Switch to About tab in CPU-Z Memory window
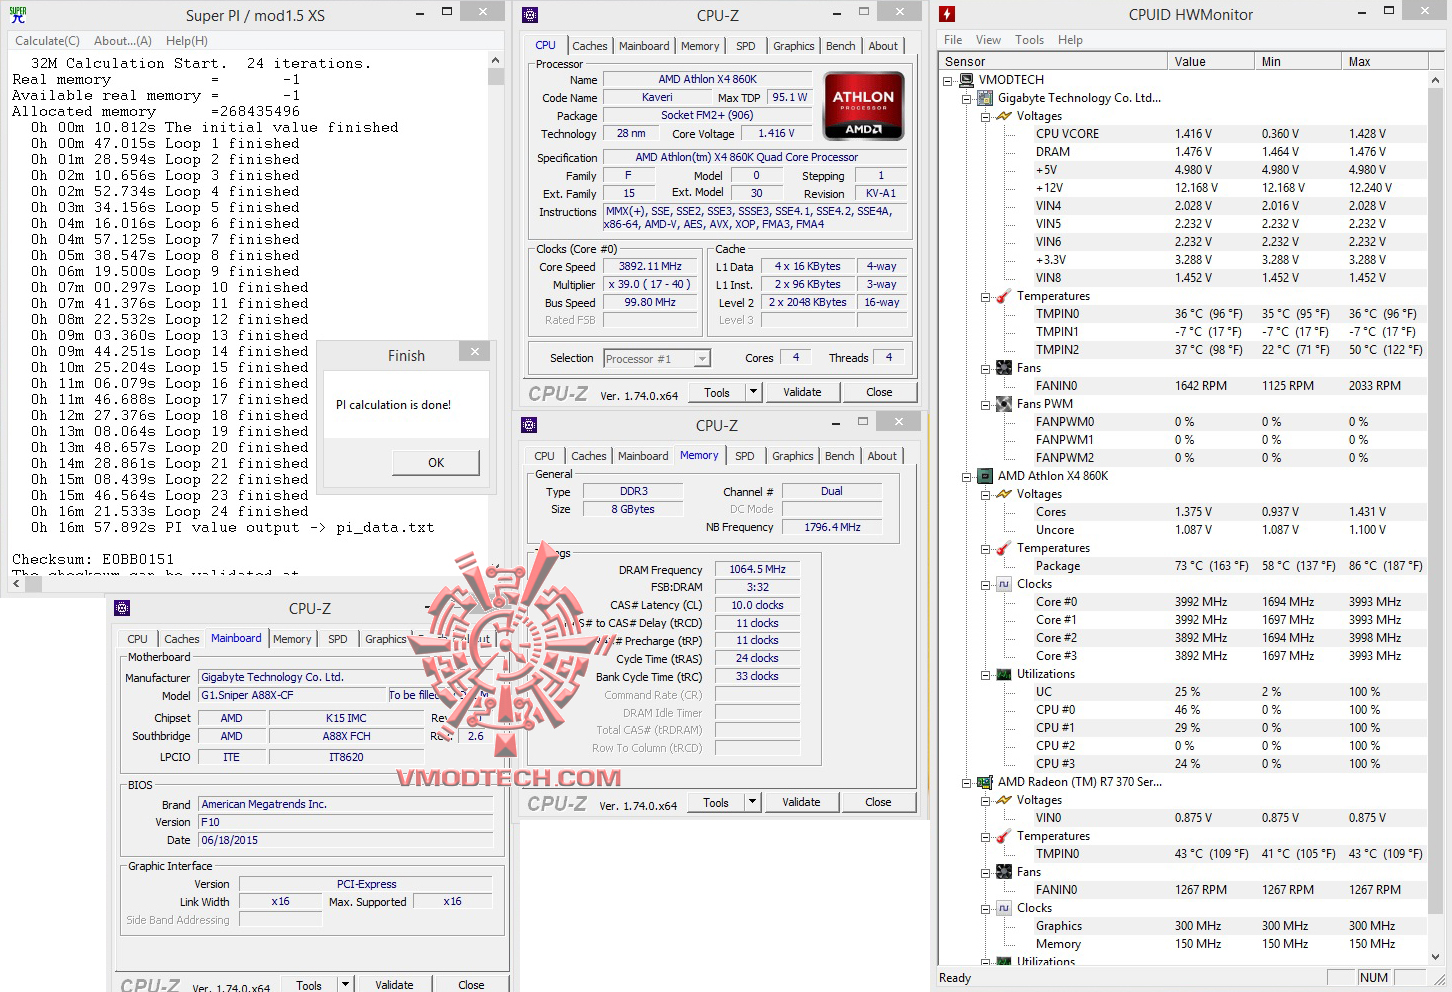 pos(882,456)
